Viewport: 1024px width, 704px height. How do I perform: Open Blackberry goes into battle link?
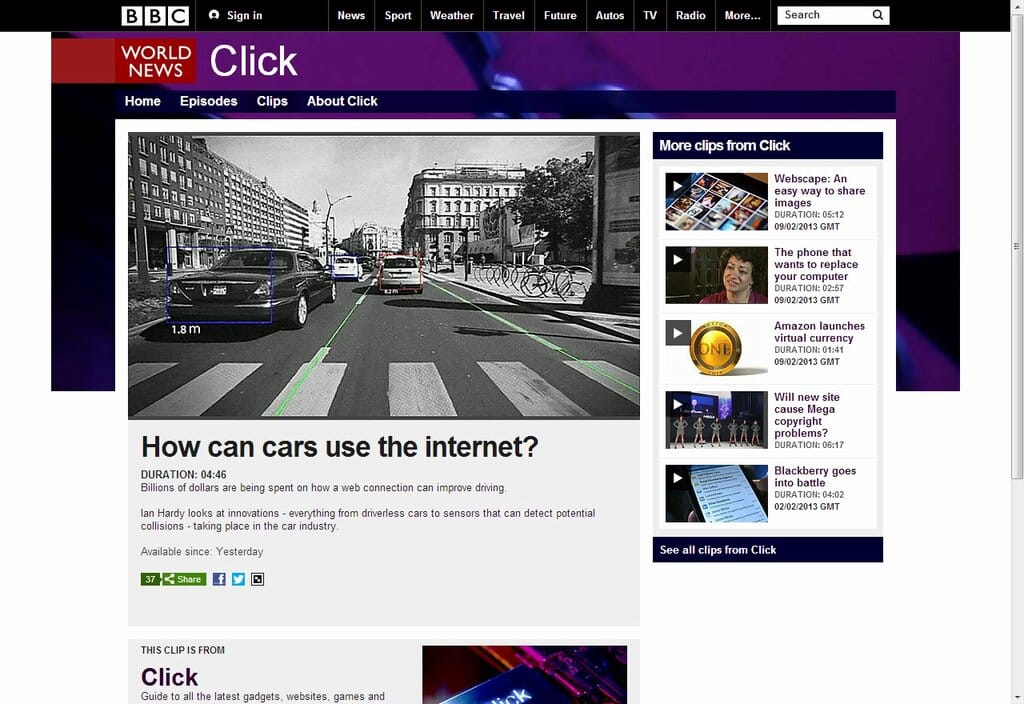click(814, 477)
